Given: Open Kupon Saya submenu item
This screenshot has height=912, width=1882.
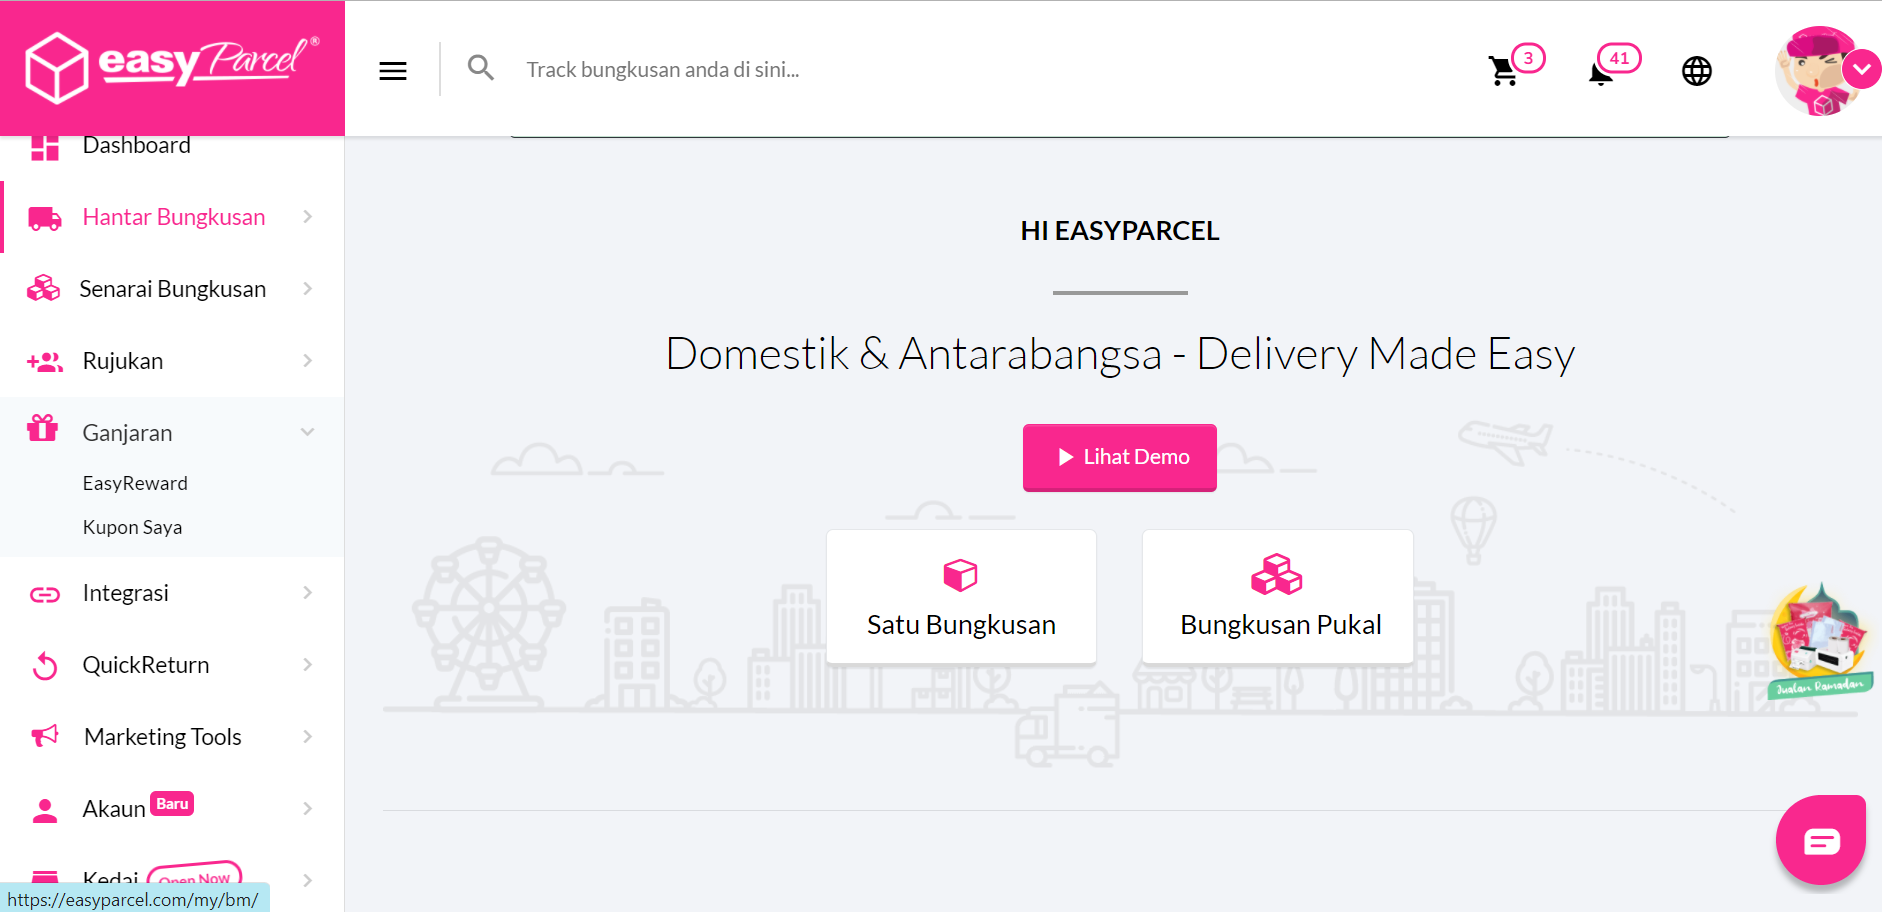Looking at the screenshot, I should point(132,527).
